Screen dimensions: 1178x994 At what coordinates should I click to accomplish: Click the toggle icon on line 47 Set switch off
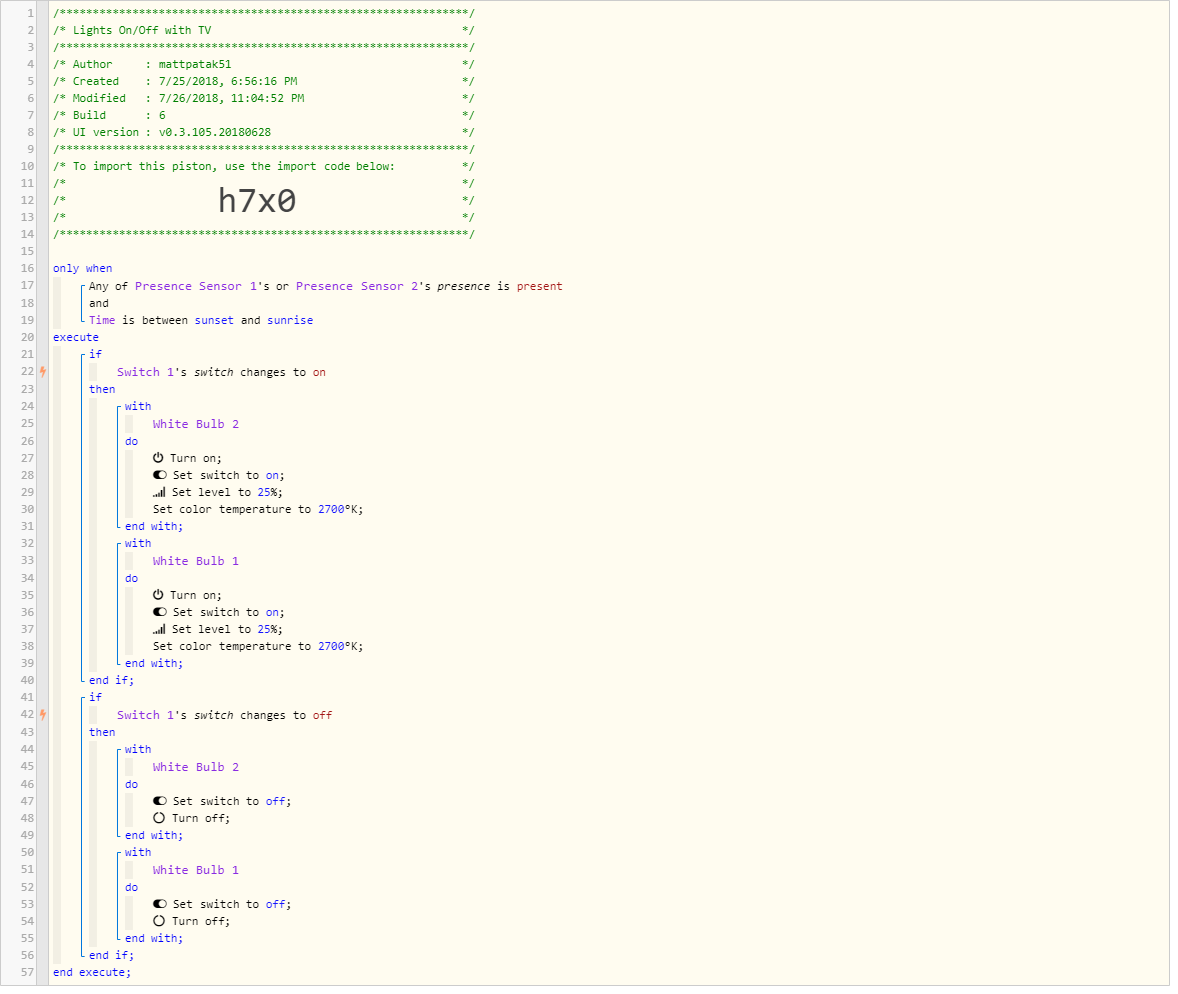pos(160,801)
